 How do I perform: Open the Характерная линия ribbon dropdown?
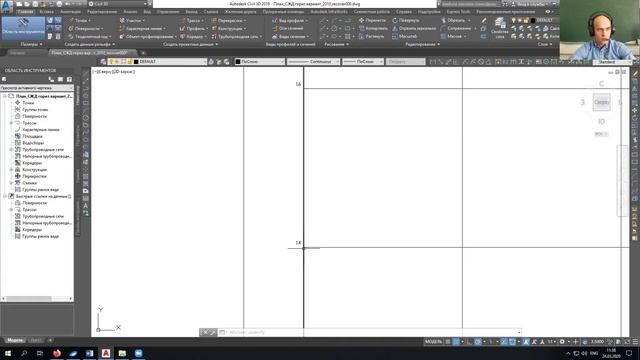142,29
